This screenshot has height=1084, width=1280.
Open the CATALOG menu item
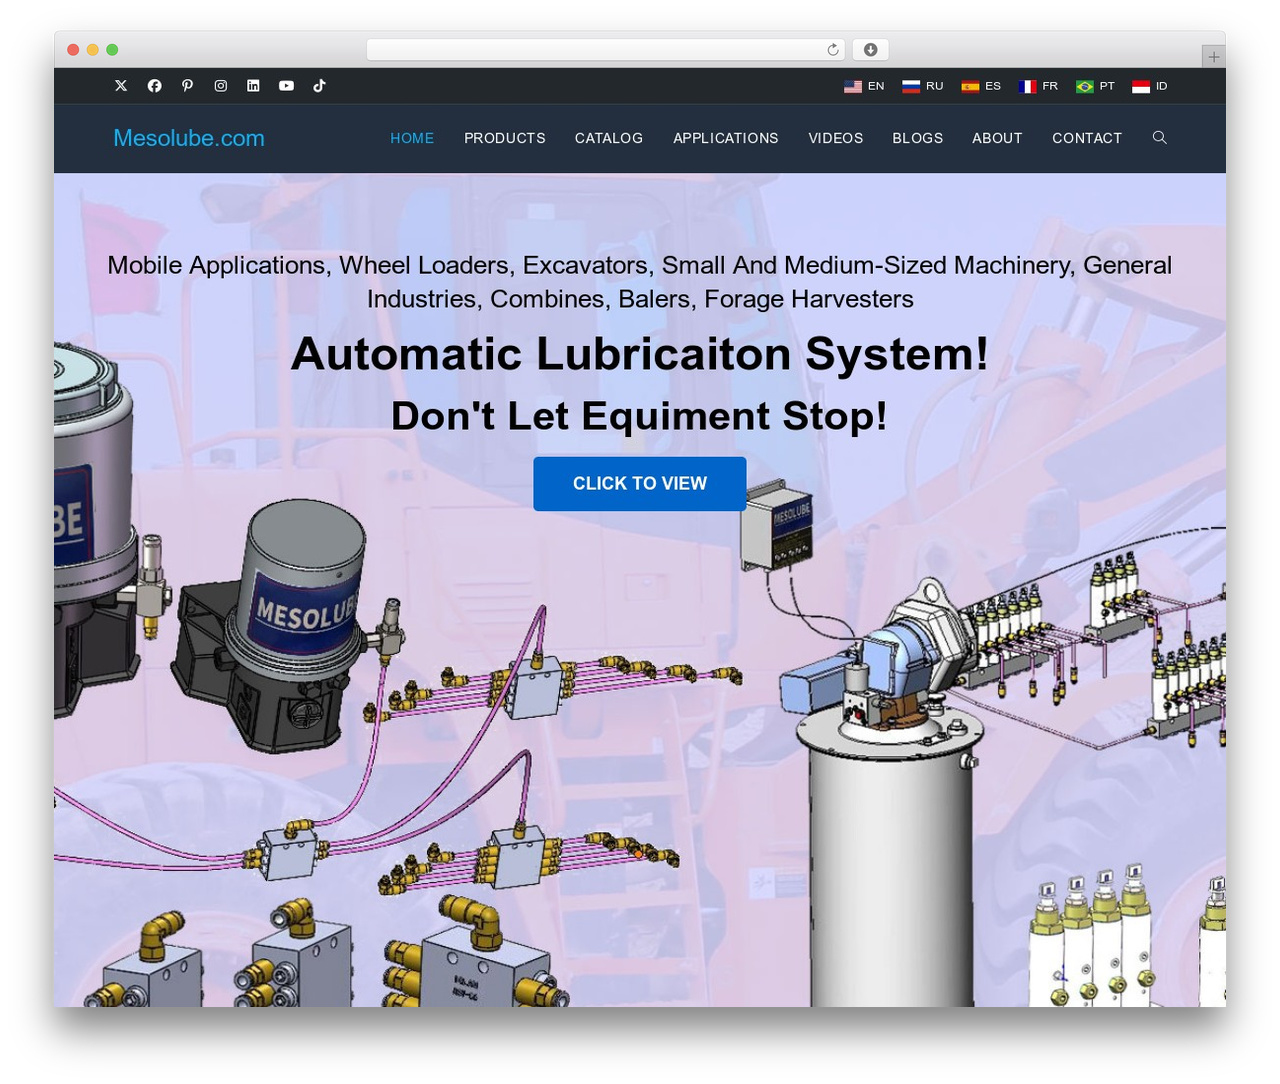pos(609,138)
